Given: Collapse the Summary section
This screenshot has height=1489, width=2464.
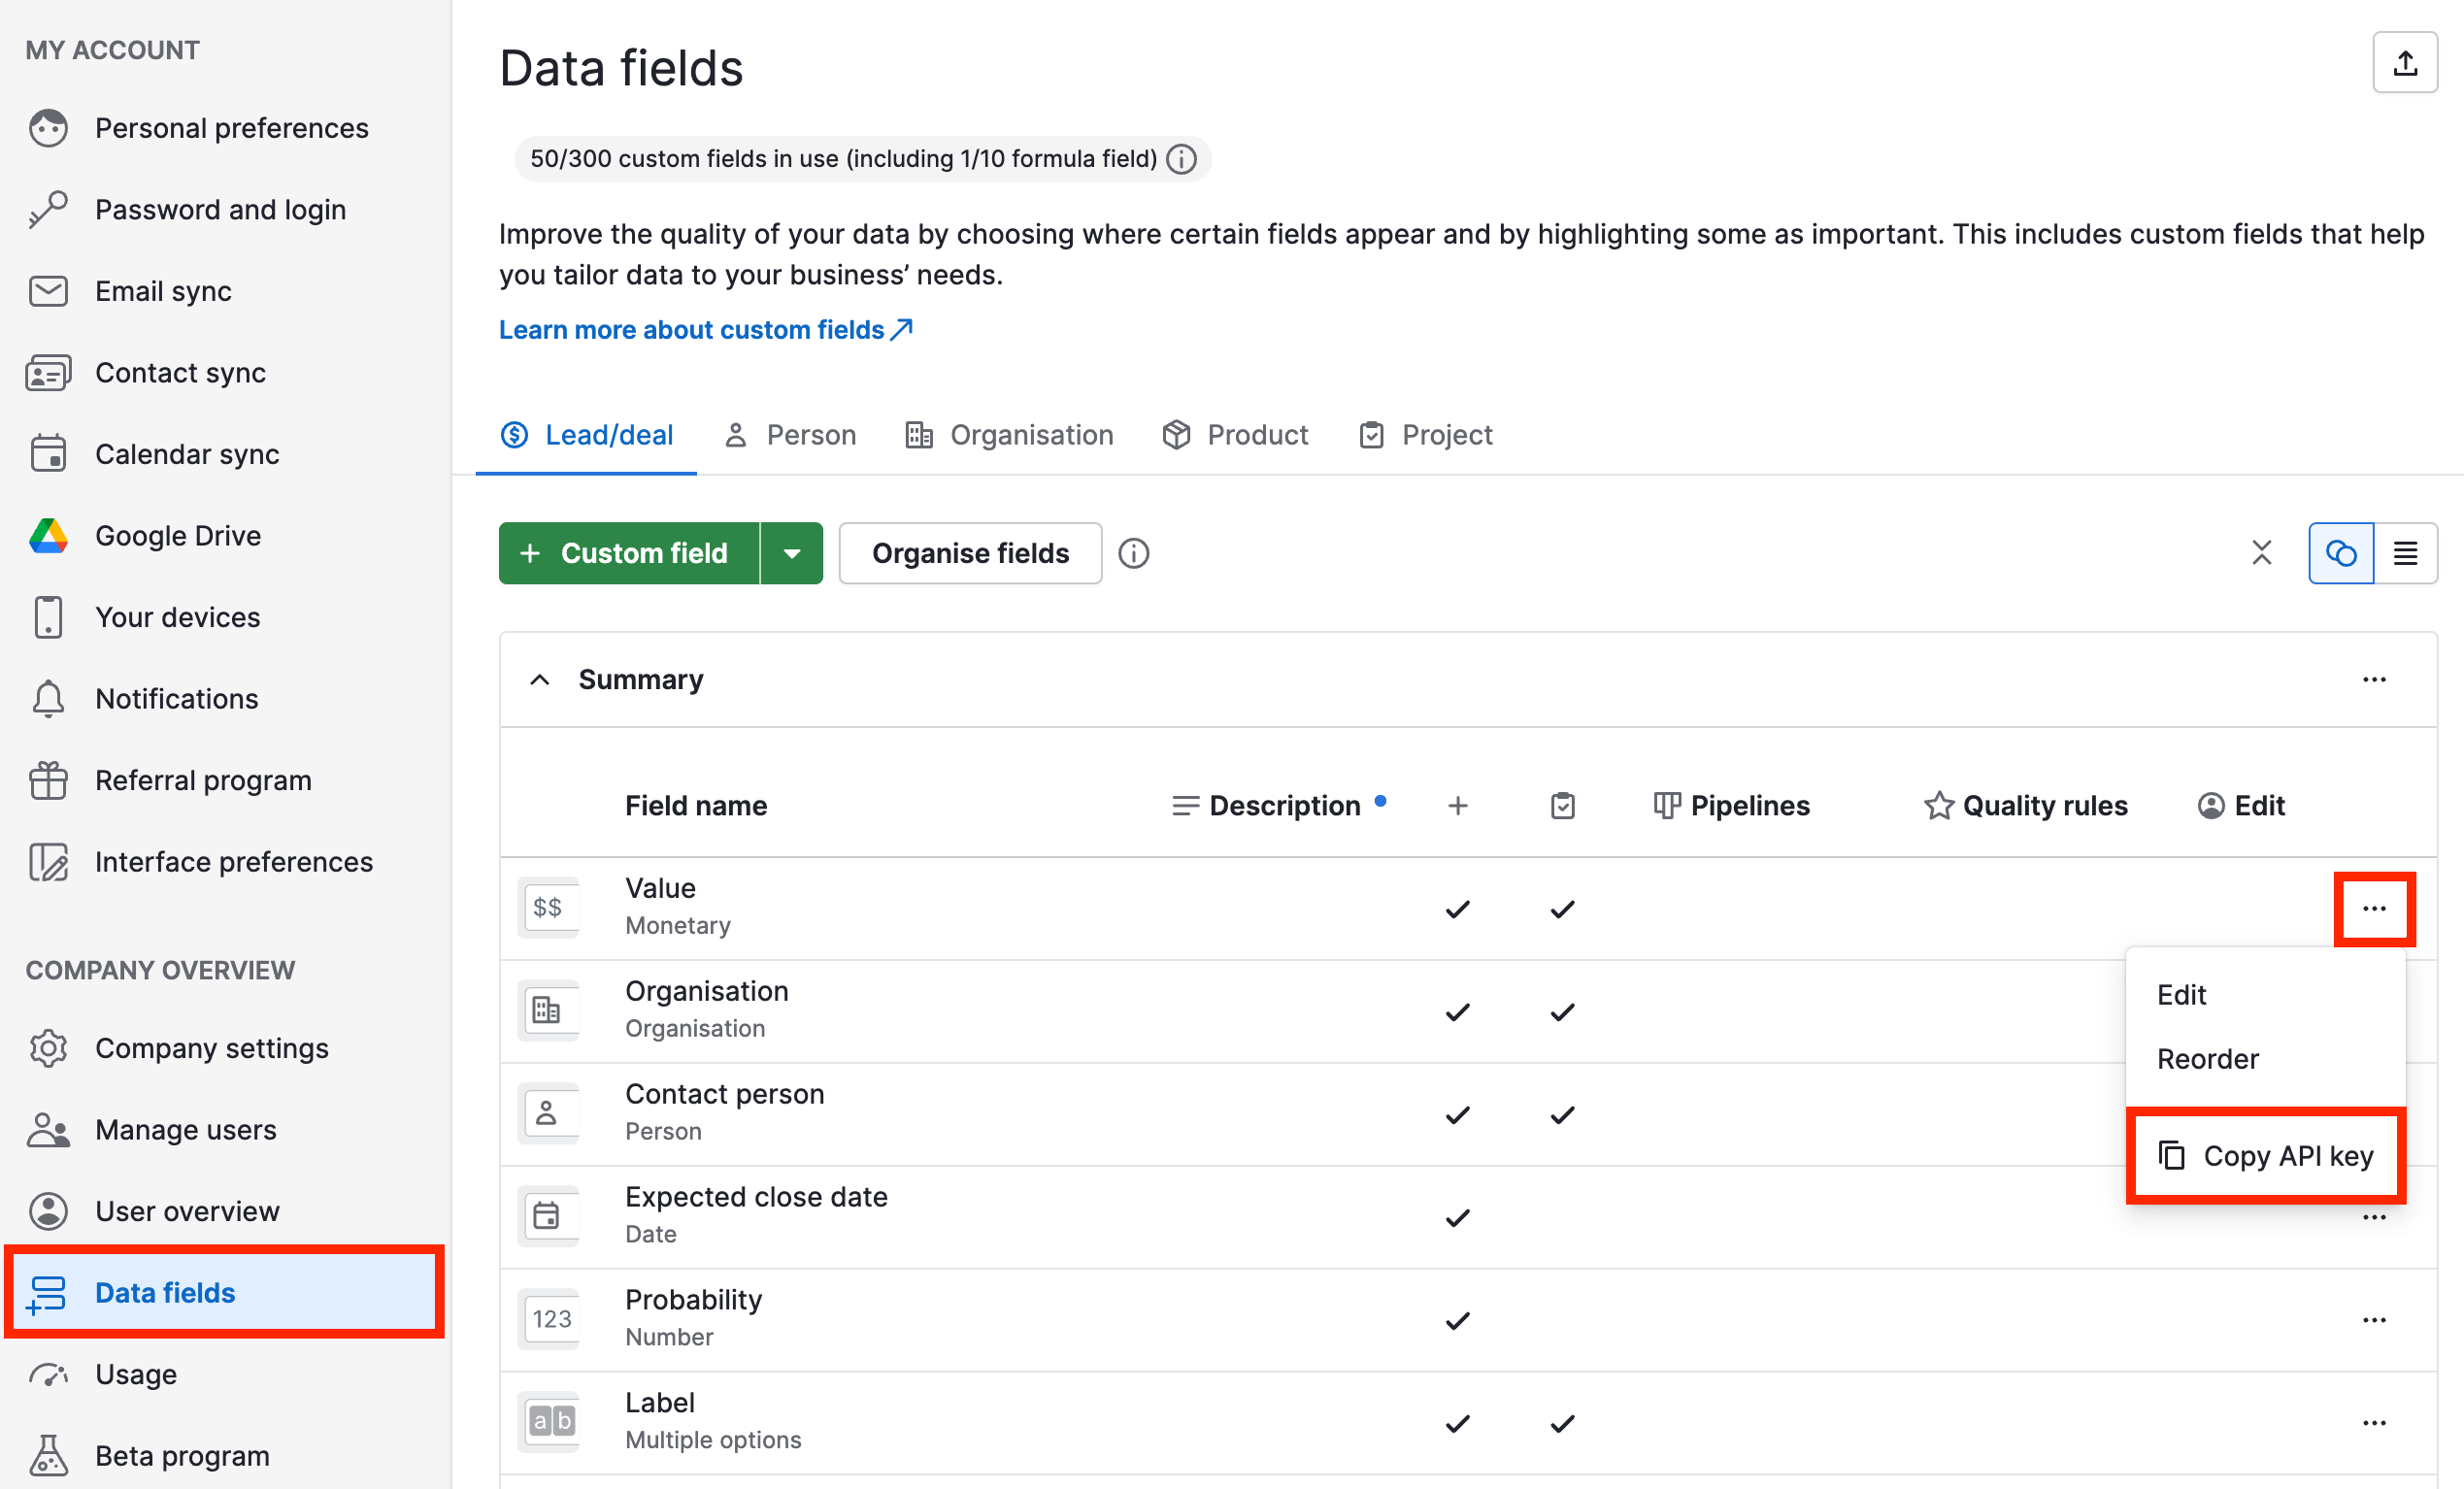Looking at the screenshot, I should [x=539, y=680].
